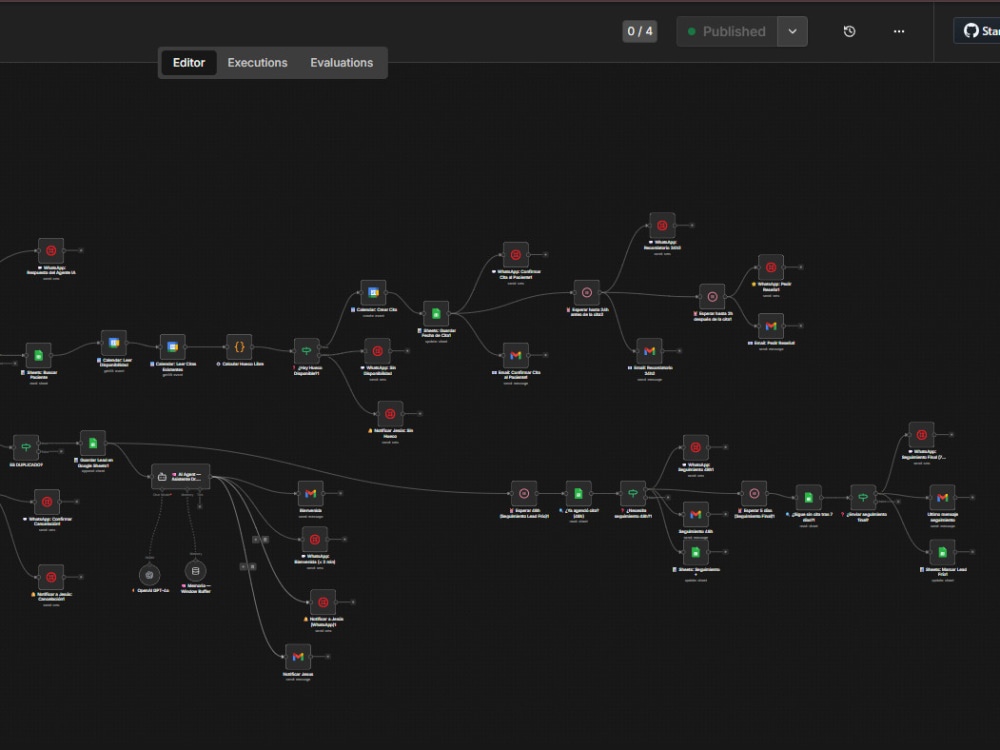Open the Executions tab
The height and width of the screenshot is (750, 1000).
257,62
